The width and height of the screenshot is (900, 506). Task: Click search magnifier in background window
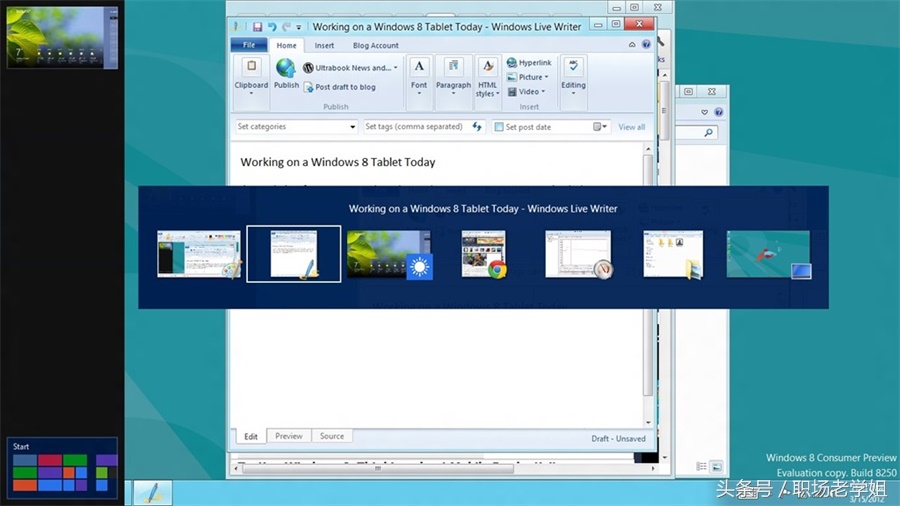point(708,133)
